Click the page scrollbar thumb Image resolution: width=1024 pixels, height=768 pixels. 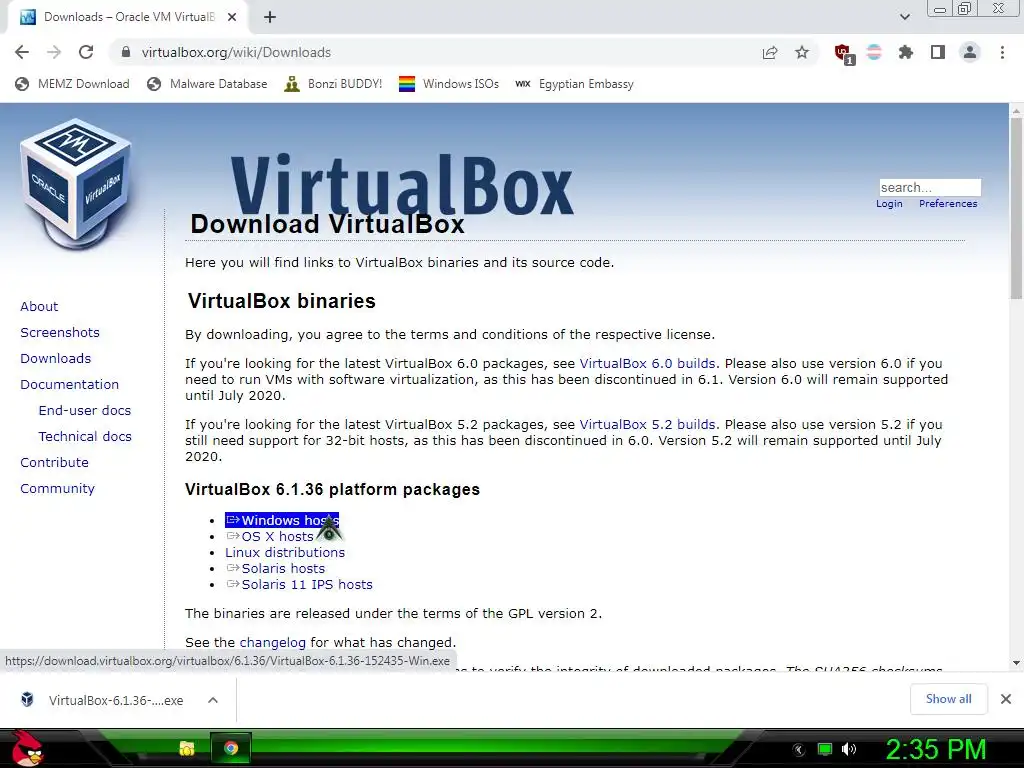pos(1016,210)
